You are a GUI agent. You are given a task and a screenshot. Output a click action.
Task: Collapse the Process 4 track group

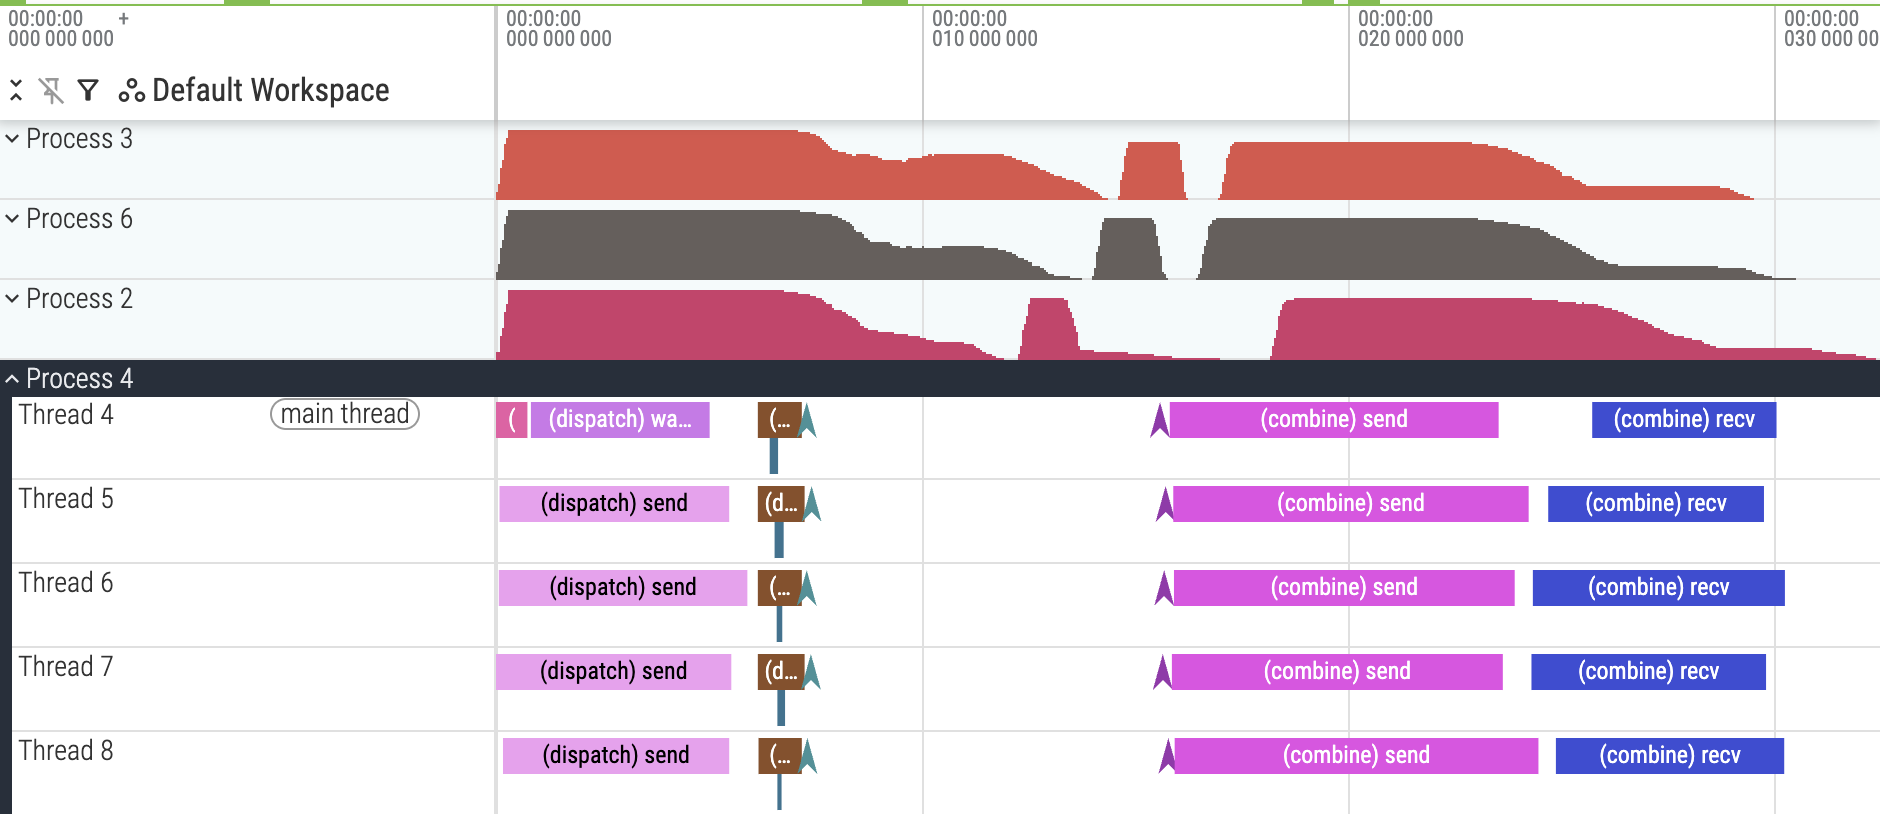(13, 379)
